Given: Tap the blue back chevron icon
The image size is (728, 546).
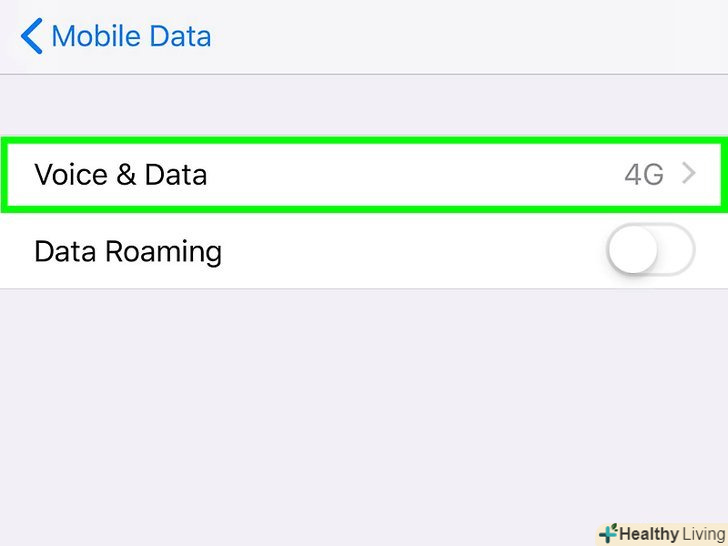Looking at the screenshot, I should [31, 37].
